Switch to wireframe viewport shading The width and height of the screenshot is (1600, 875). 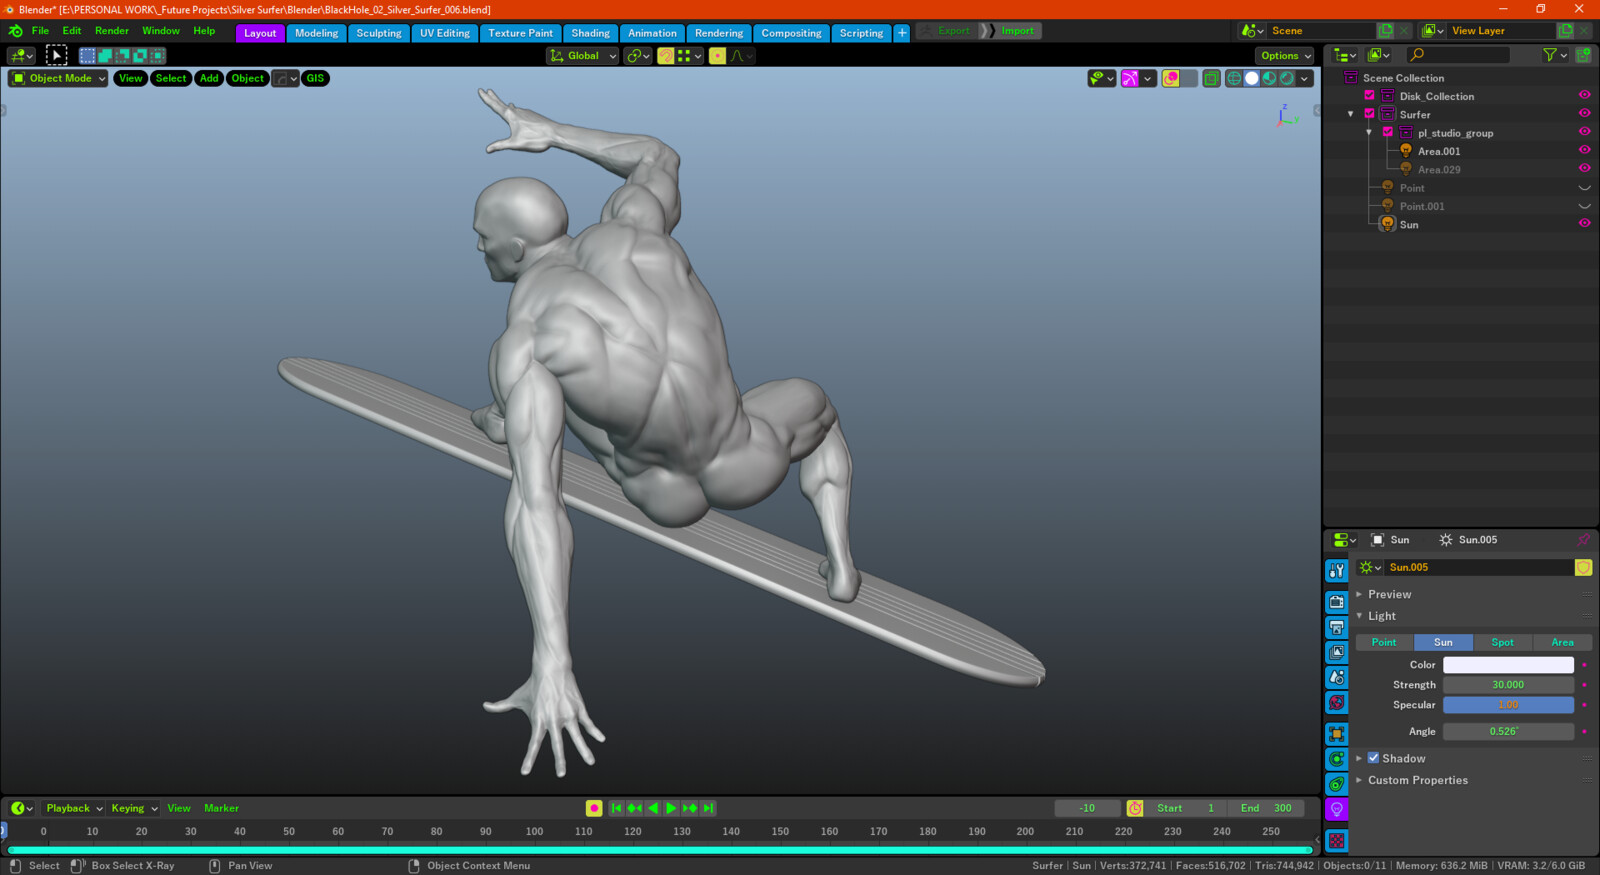1234,78
